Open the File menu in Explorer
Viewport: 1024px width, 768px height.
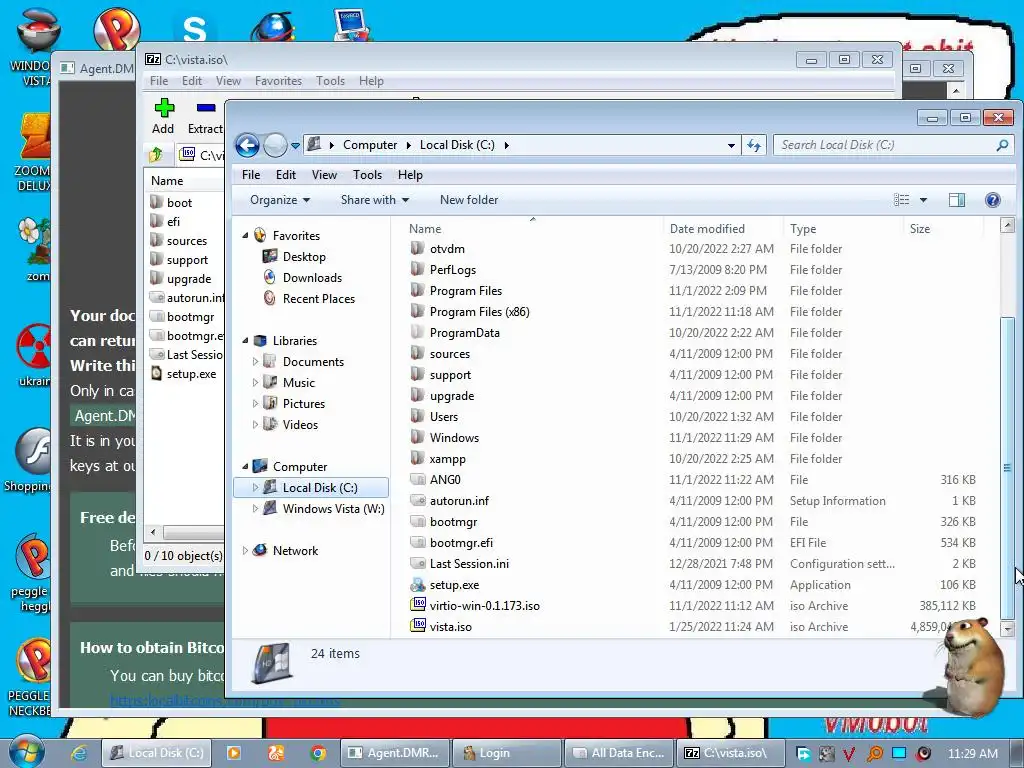(251, 175)
